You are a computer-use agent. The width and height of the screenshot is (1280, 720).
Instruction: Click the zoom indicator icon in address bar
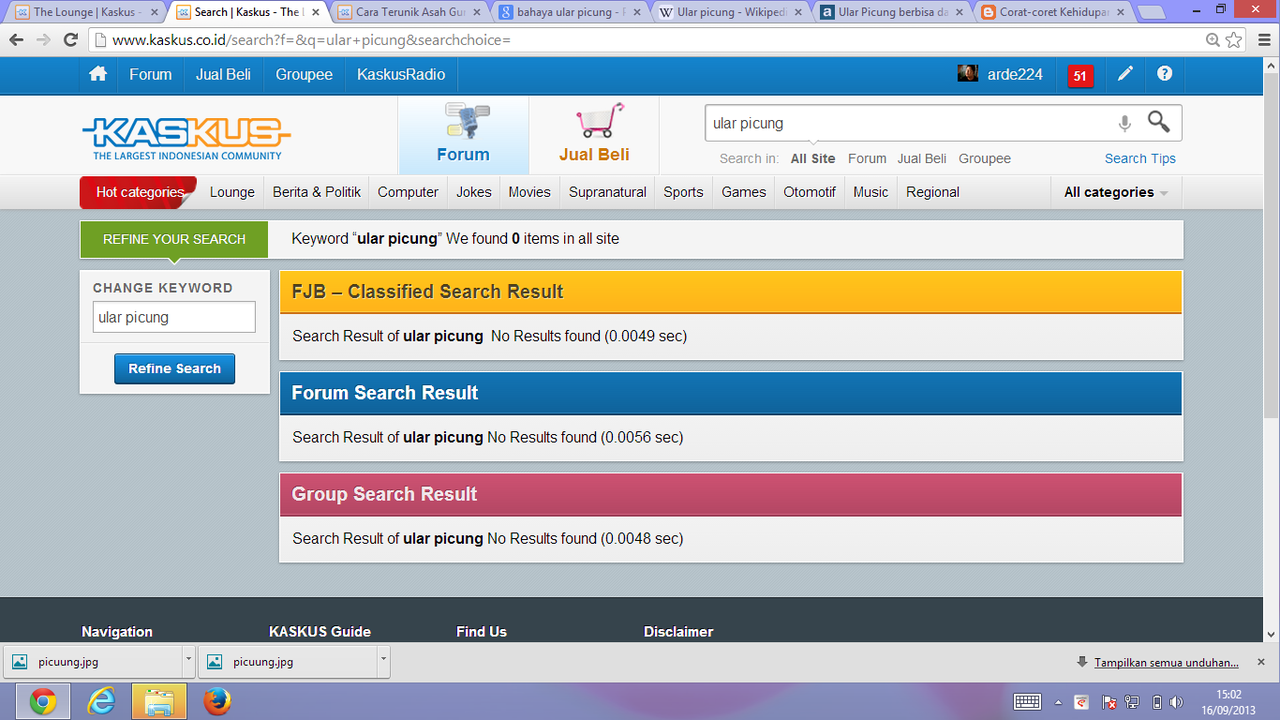click(x=1213, y=40)
